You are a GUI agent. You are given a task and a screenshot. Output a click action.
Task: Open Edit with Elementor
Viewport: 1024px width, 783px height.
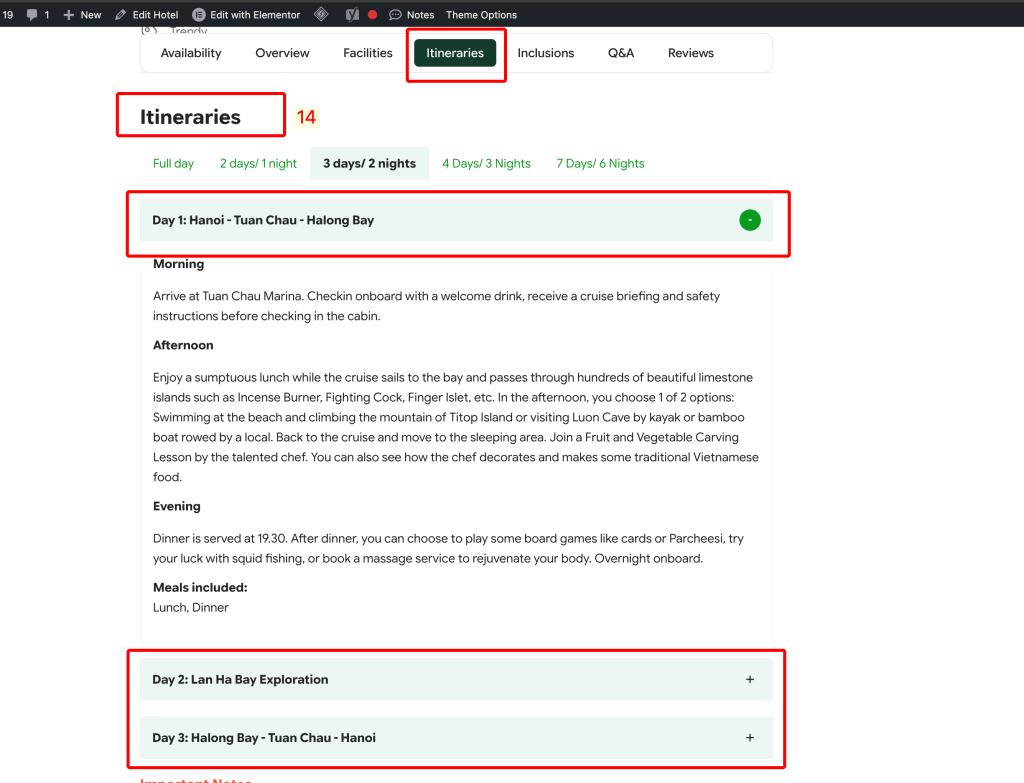(x=246, y=15)
